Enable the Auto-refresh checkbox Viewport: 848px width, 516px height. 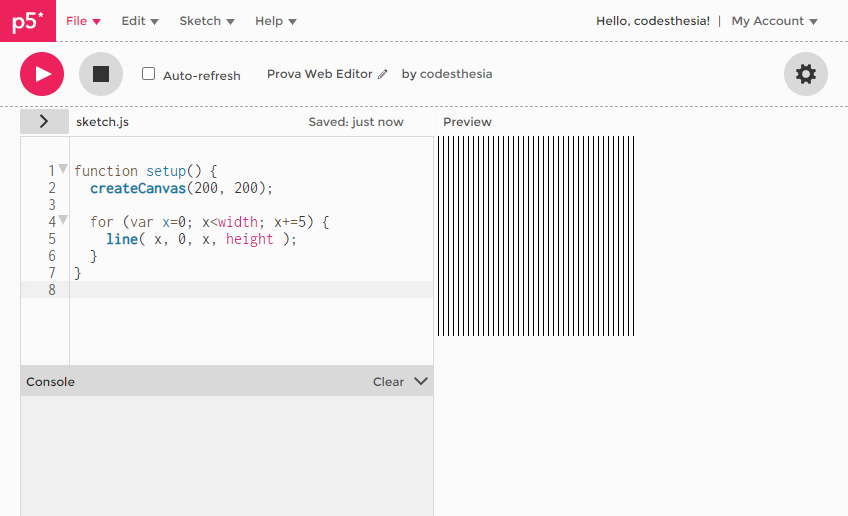(149, 74)
